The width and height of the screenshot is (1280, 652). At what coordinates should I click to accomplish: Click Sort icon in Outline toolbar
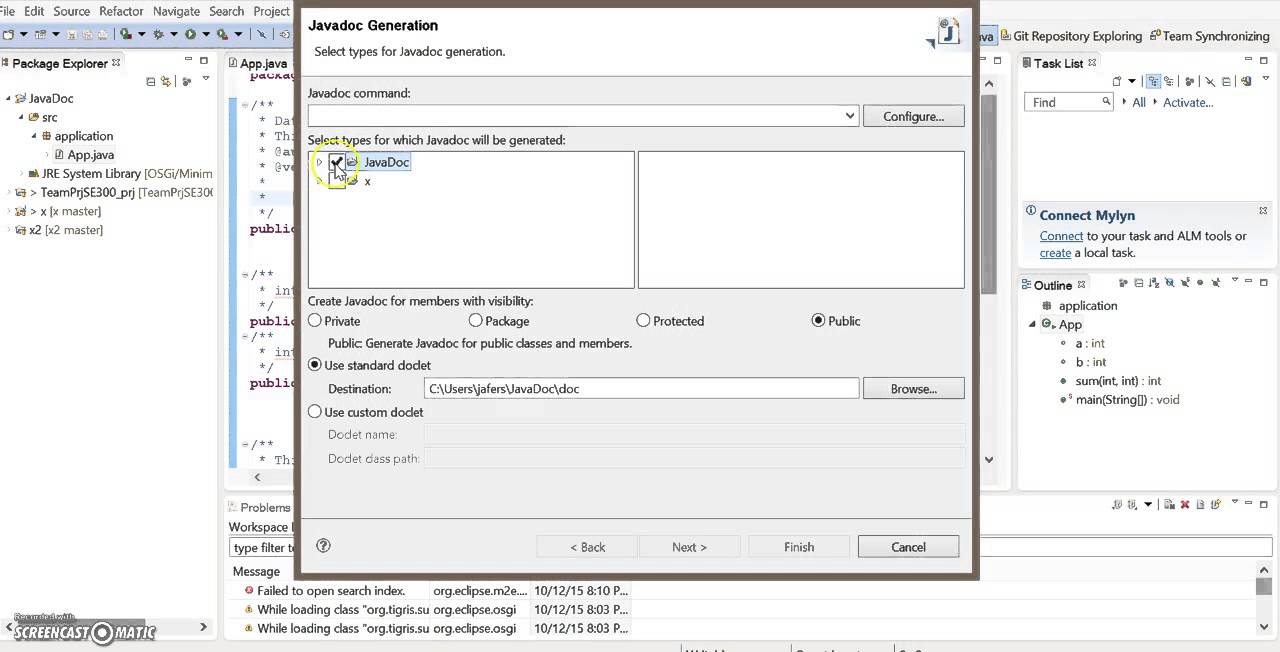click(1154, 283)
